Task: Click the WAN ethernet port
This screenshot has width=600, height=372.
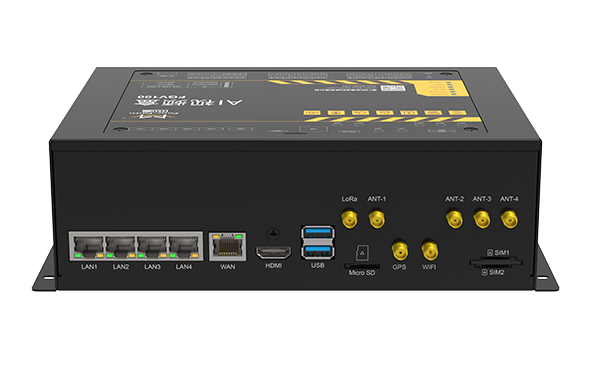Action: pos(227,246)
